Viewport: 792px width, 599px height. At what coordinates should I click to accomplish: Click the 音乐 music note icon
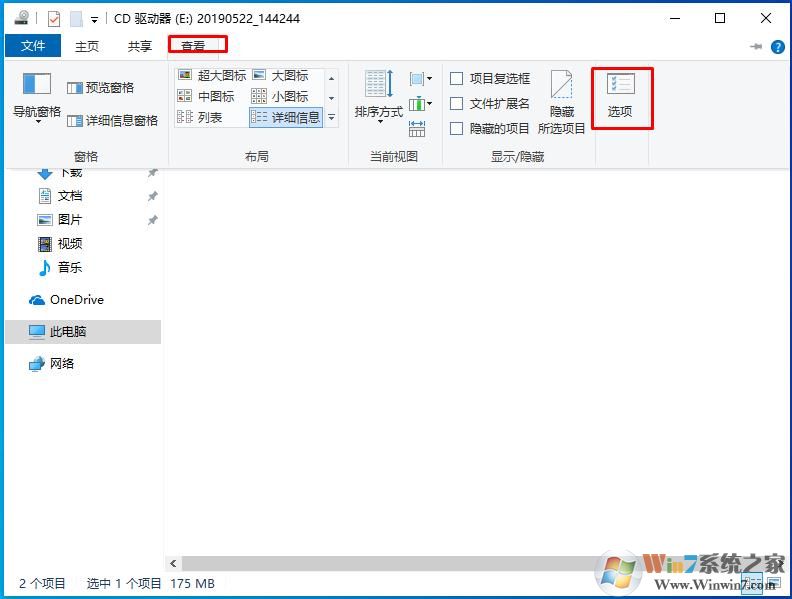coord(44,268)
